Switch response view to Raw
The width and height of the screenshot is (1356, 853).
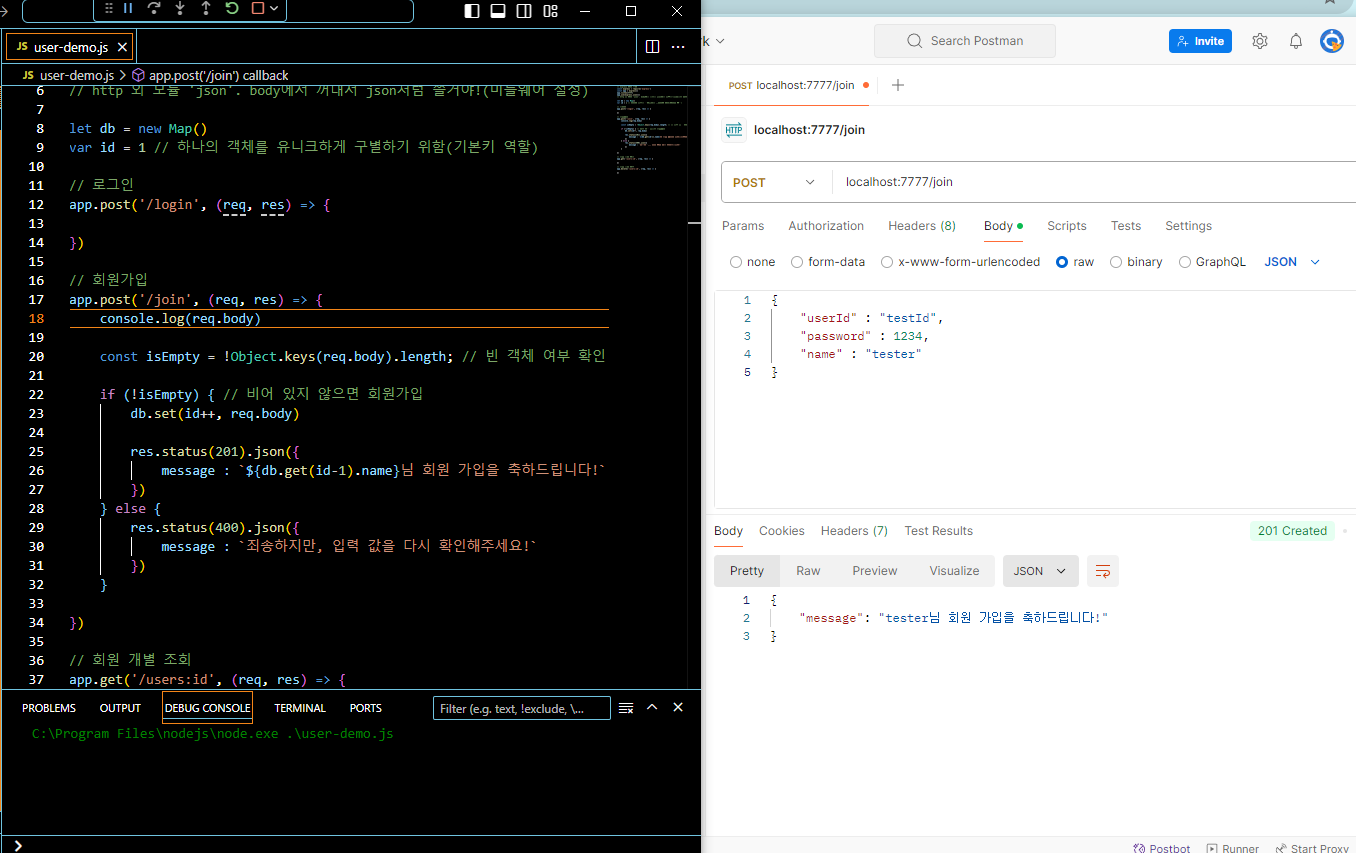click(808, 571)
